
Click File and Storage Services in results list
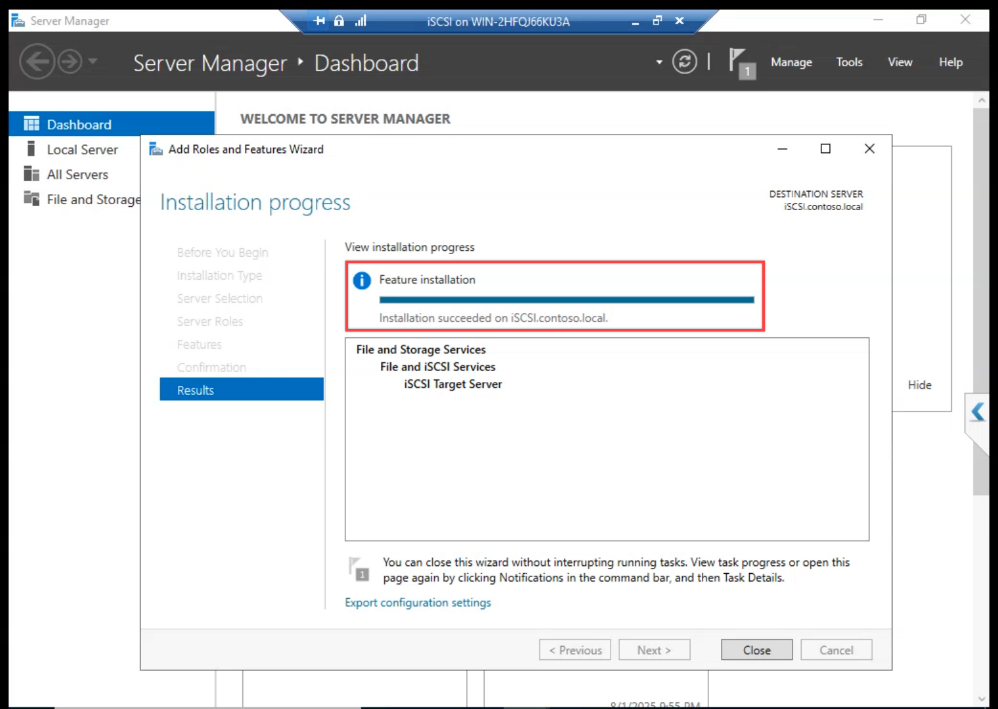click(421, 349)
